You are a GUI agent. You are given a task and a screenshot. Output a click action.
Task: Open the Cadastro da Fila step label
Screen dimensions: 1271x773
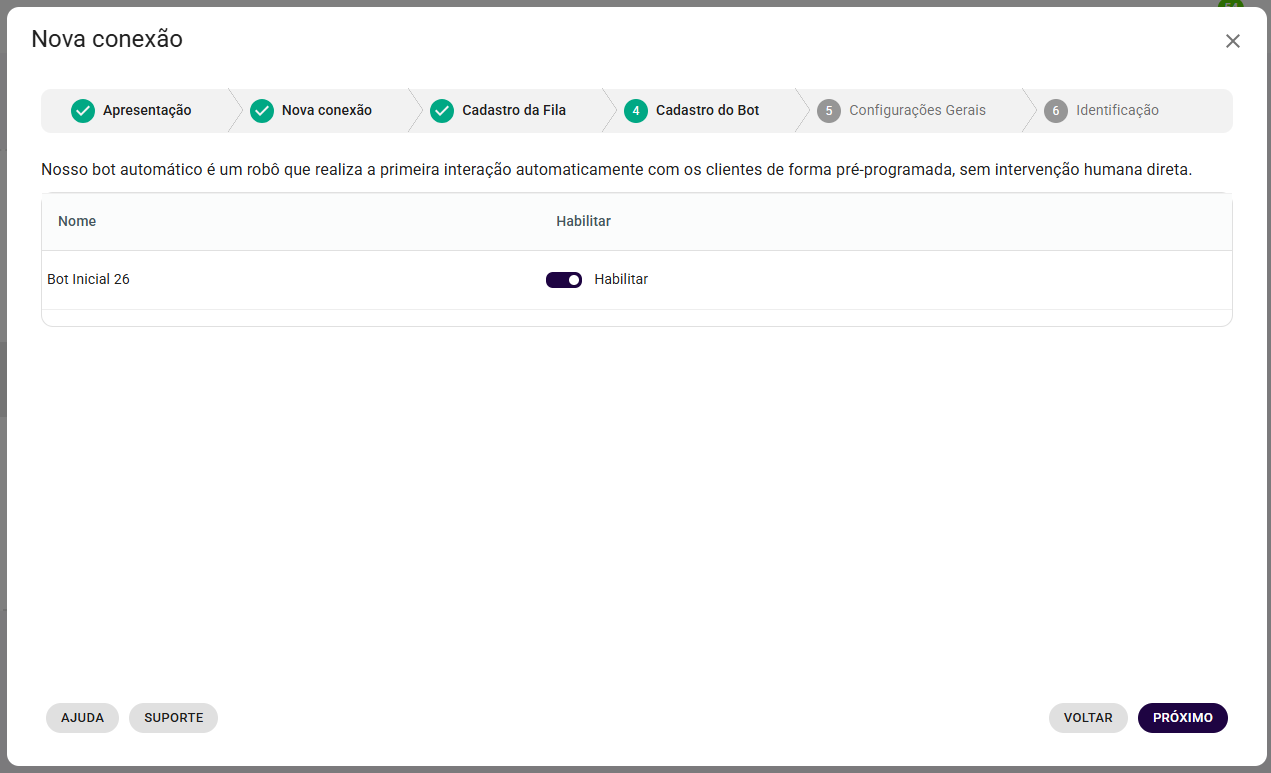(x=514, y=111)
